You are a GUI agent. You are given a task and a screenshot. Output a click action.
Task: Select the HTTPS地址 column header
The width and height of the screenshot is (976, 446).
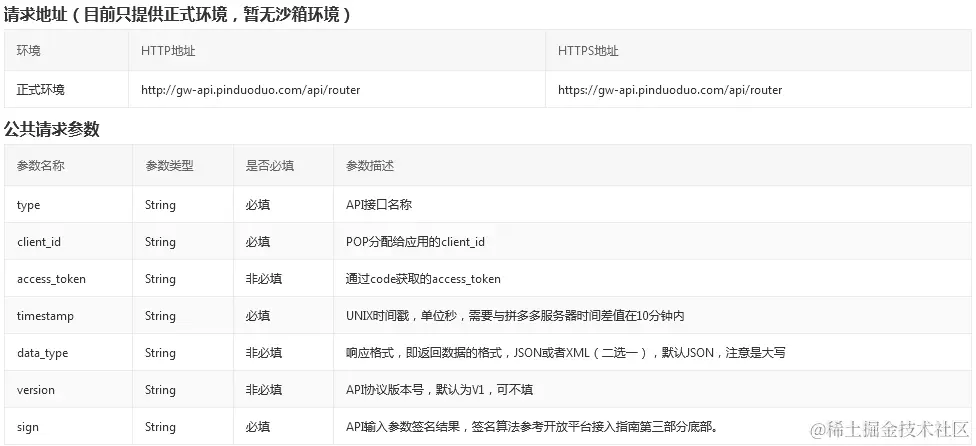(588, 51)
